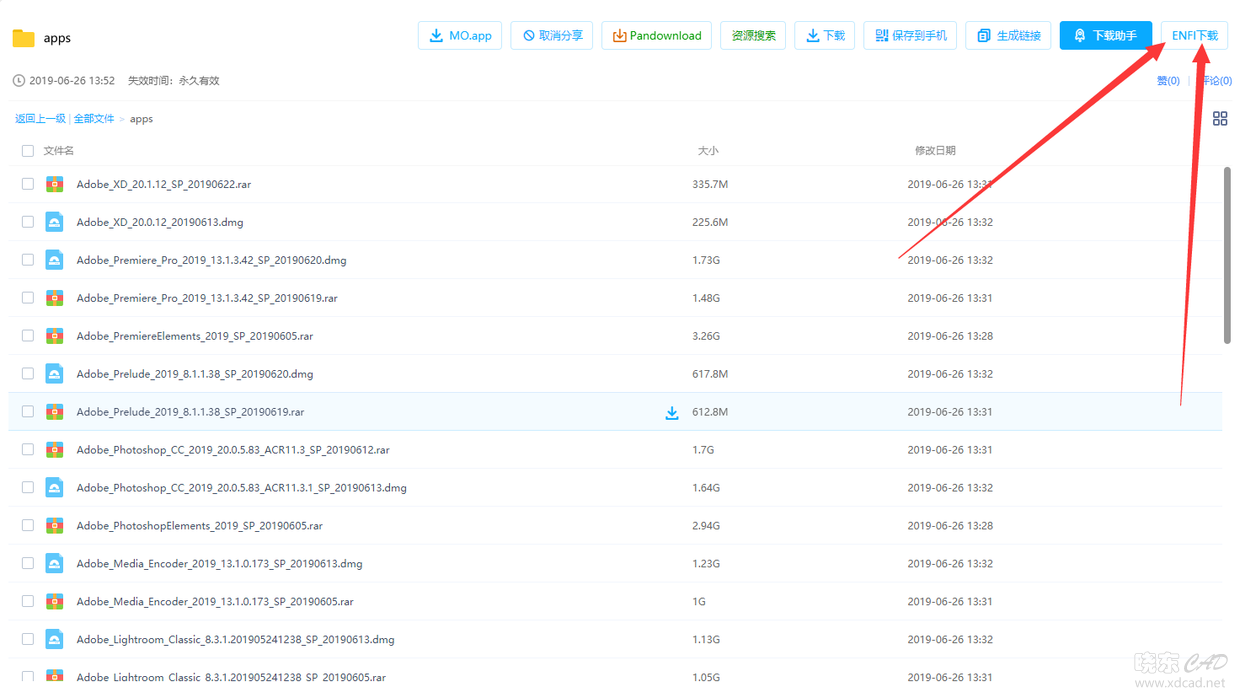Check the Adobe_XD_20.0.12 dmg checkbox
This screenshot has width=1240, height=698.
pyautogui.click(x=28, y=222)
